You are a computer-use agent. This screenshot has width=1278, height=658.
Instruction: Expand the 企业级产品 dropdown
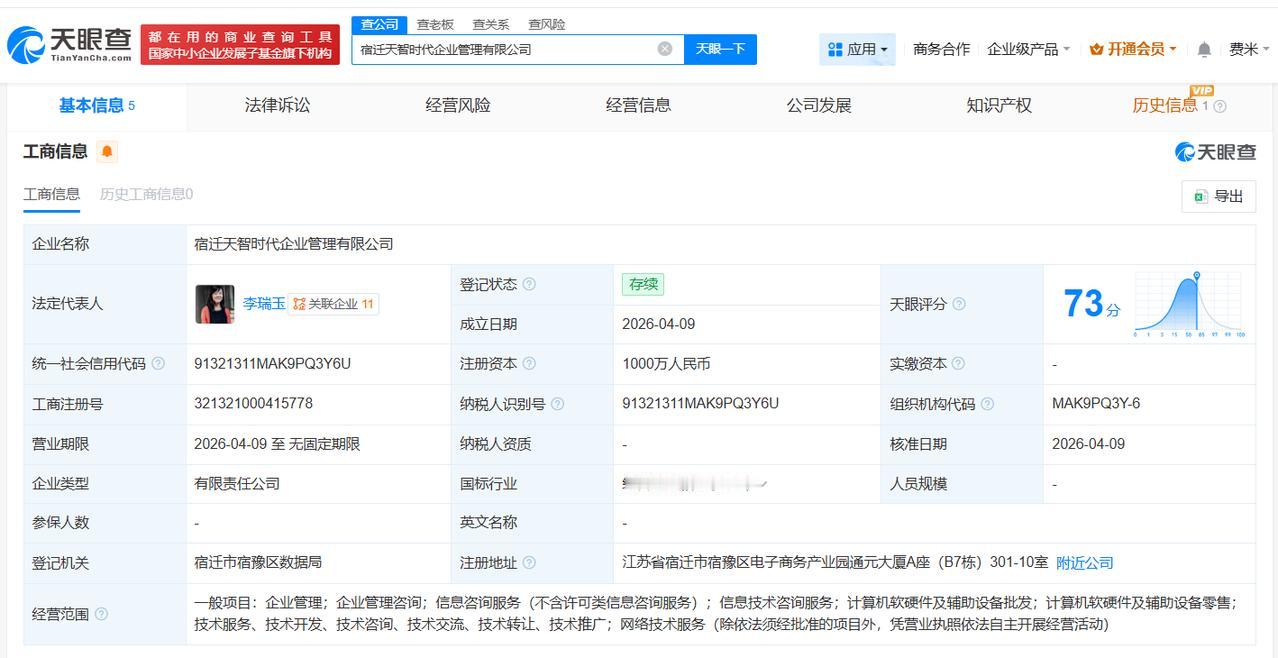1028,49
